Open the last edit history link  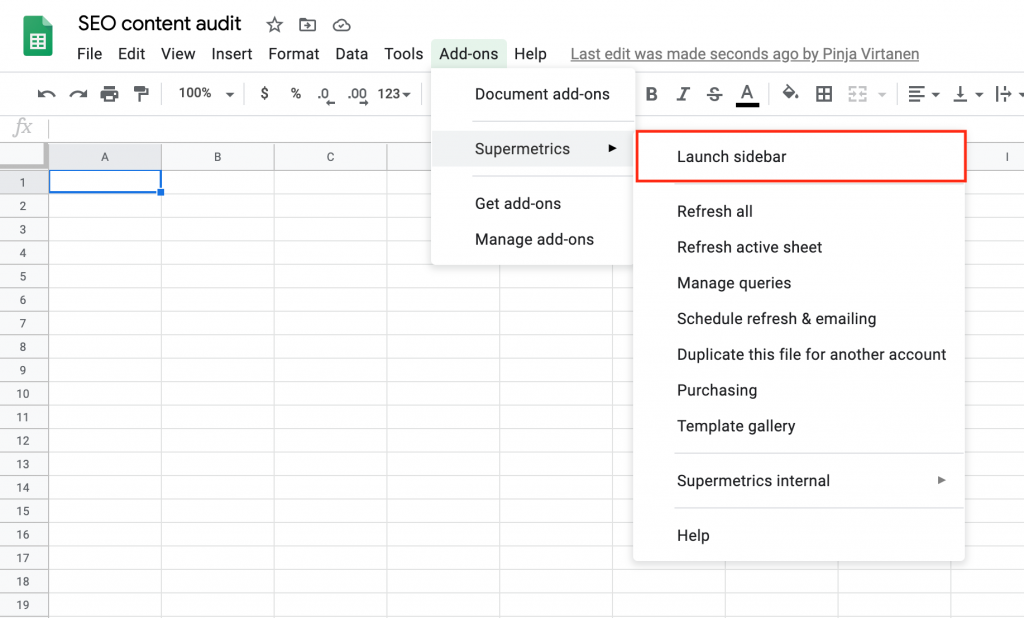click(x=744, y=54)
